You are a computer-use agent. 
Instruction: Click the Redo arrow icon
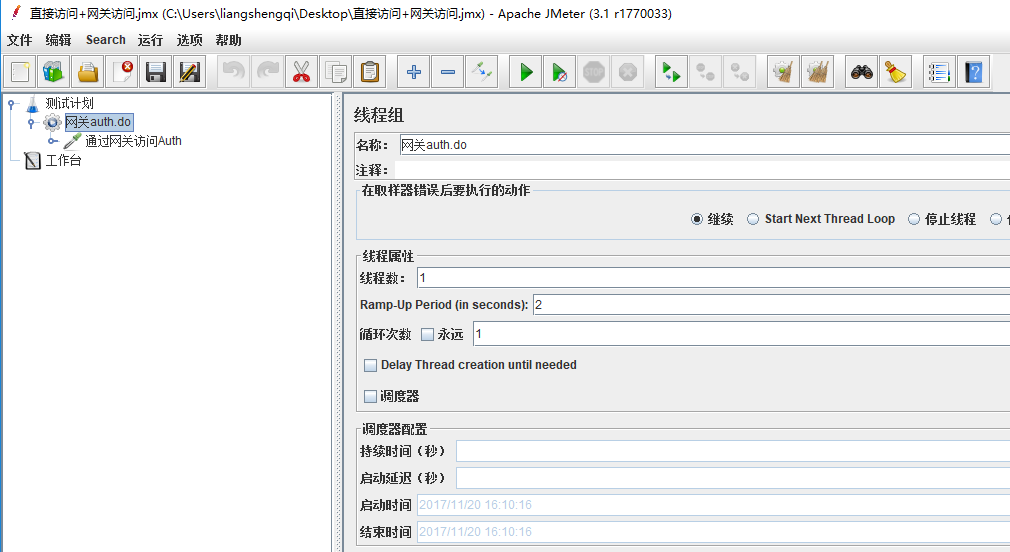tap(267, 71)
